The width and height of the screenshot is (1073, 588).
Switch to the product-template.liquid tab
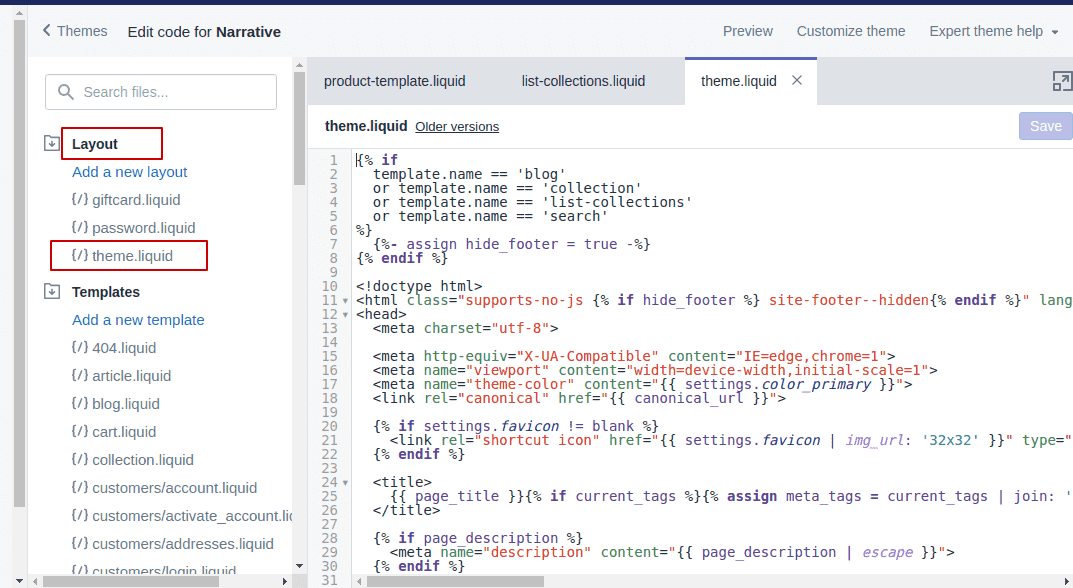click(394, 81)
